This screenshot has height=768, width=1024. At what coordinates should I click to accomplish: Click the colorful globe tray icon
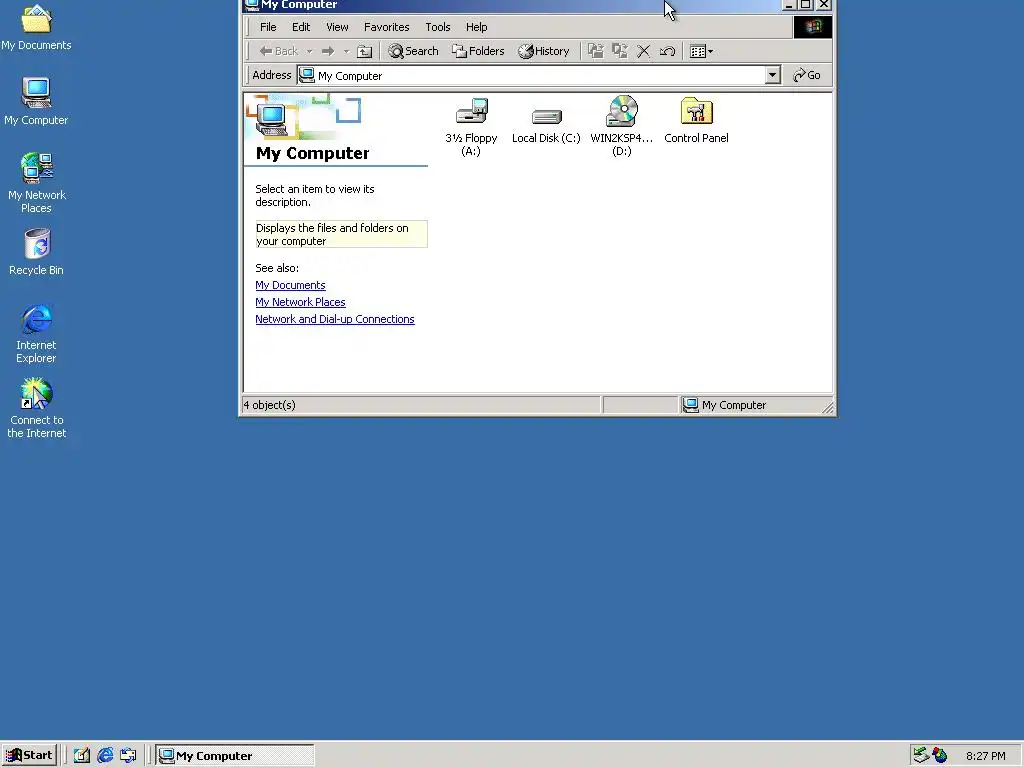pyautogui.click(x=940, y=756)
